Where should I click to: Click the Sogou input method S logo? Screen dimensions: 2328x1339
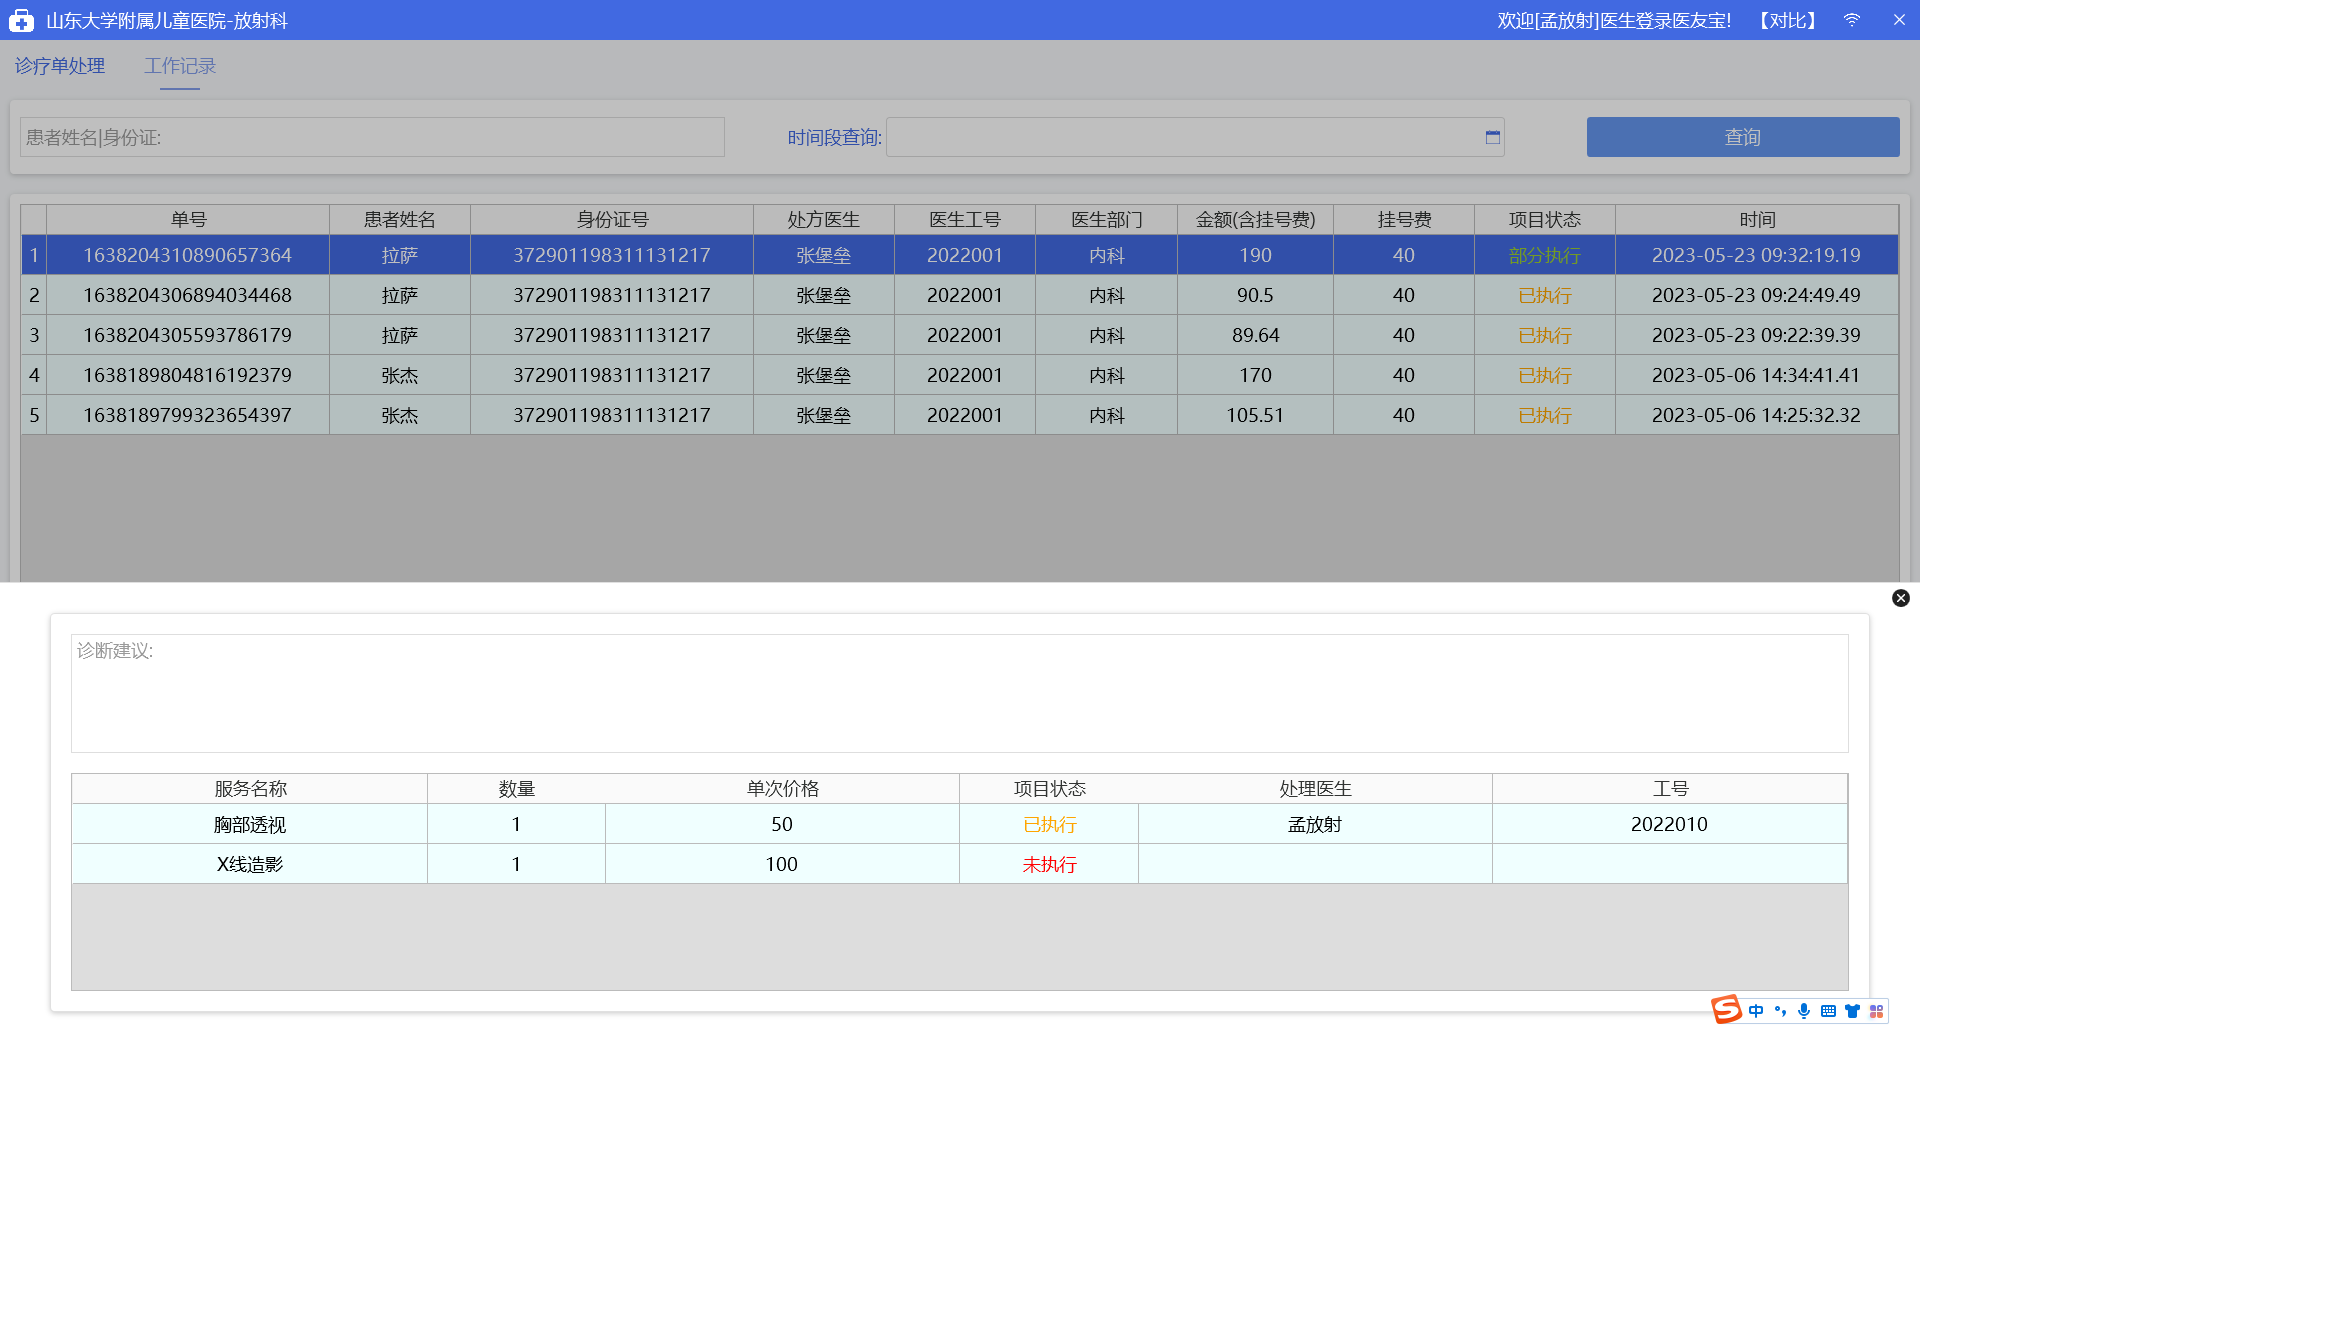pyautogui.click(x=1726, y=1010)
